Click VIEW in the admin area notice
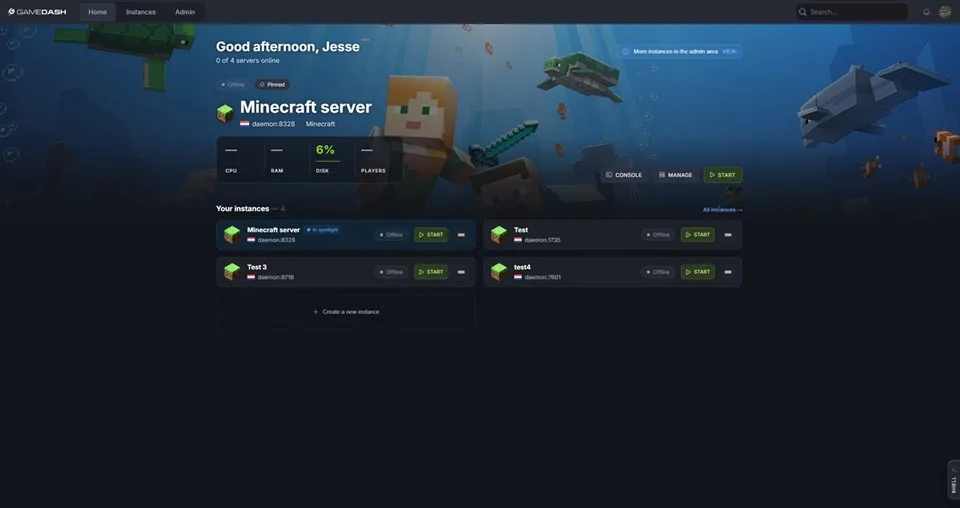The width and height of the screenshot is (960, 508). coord(729,51)
